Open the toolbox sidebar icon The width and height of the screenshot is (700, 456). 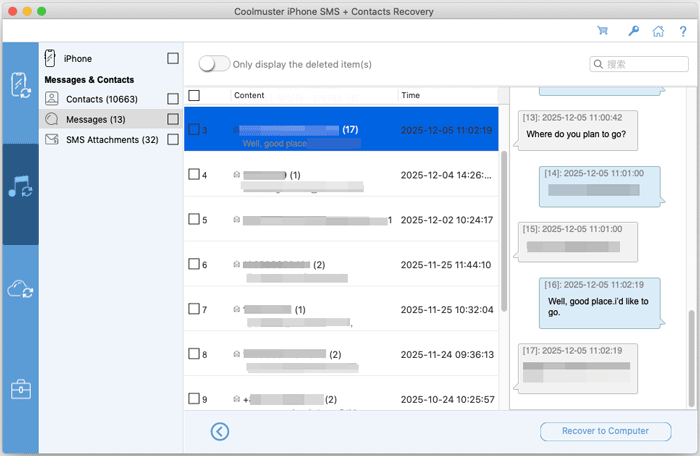tap(21, 389)
